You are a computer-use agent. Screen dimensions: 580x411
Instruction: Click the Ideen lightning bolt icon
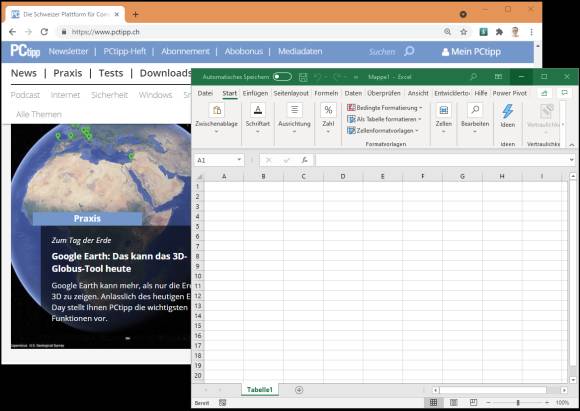508,111
